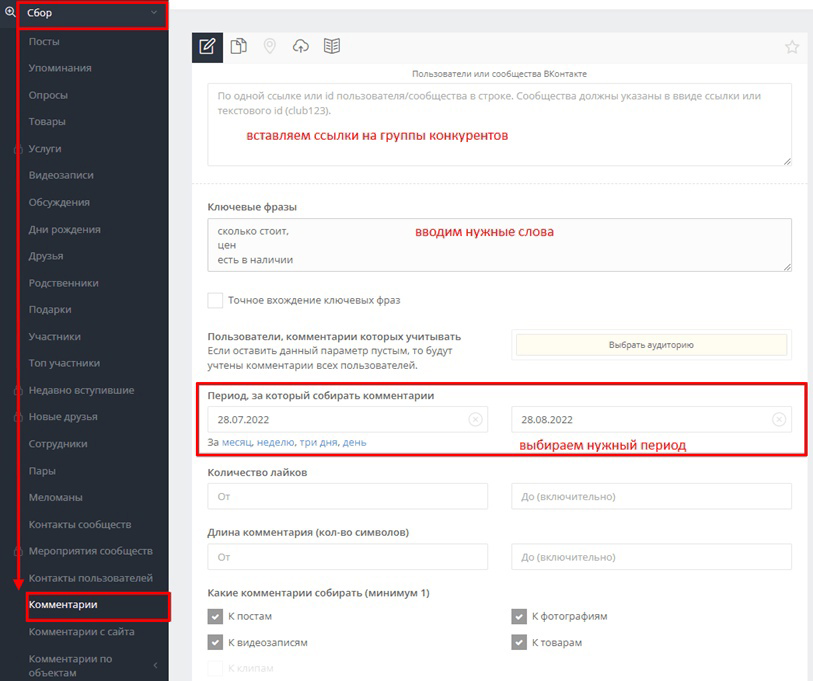The height and width of the screenshot is (681, 813).
Task: Select the copy documents tab icon
Action: (x=239, y=46)
